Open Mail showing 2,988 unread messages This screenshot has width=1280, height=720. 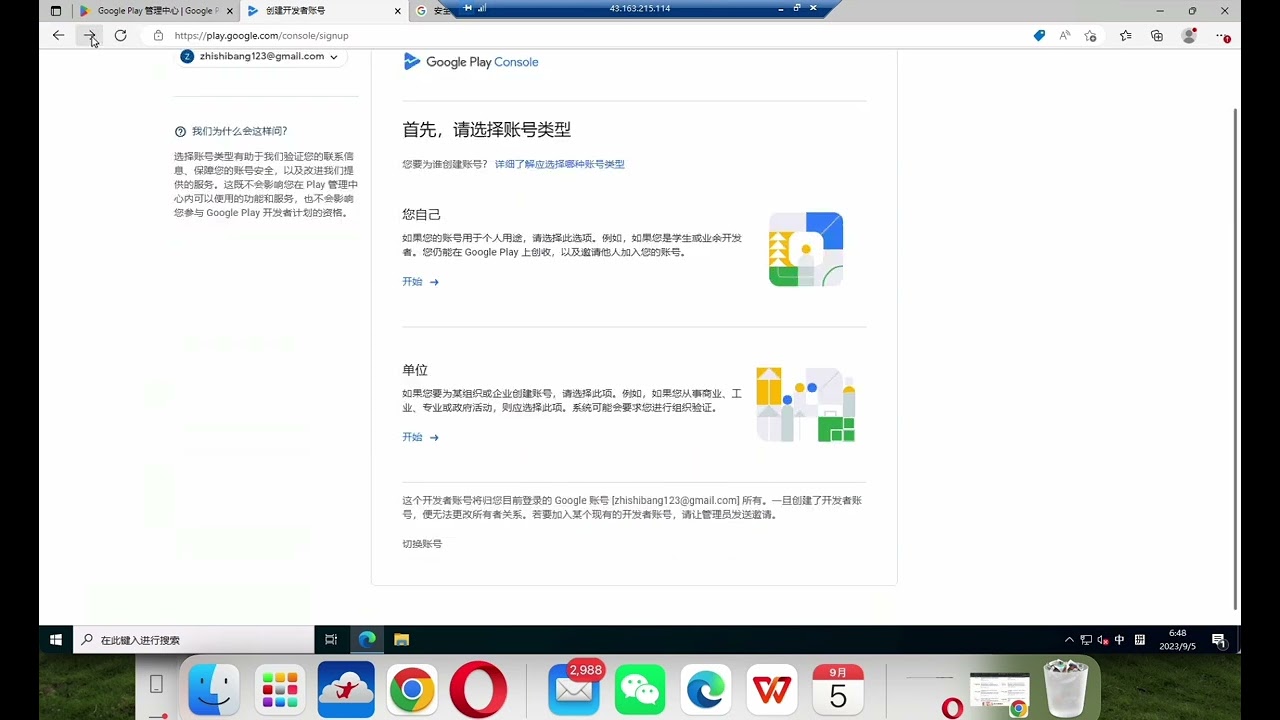pos(573,688)
